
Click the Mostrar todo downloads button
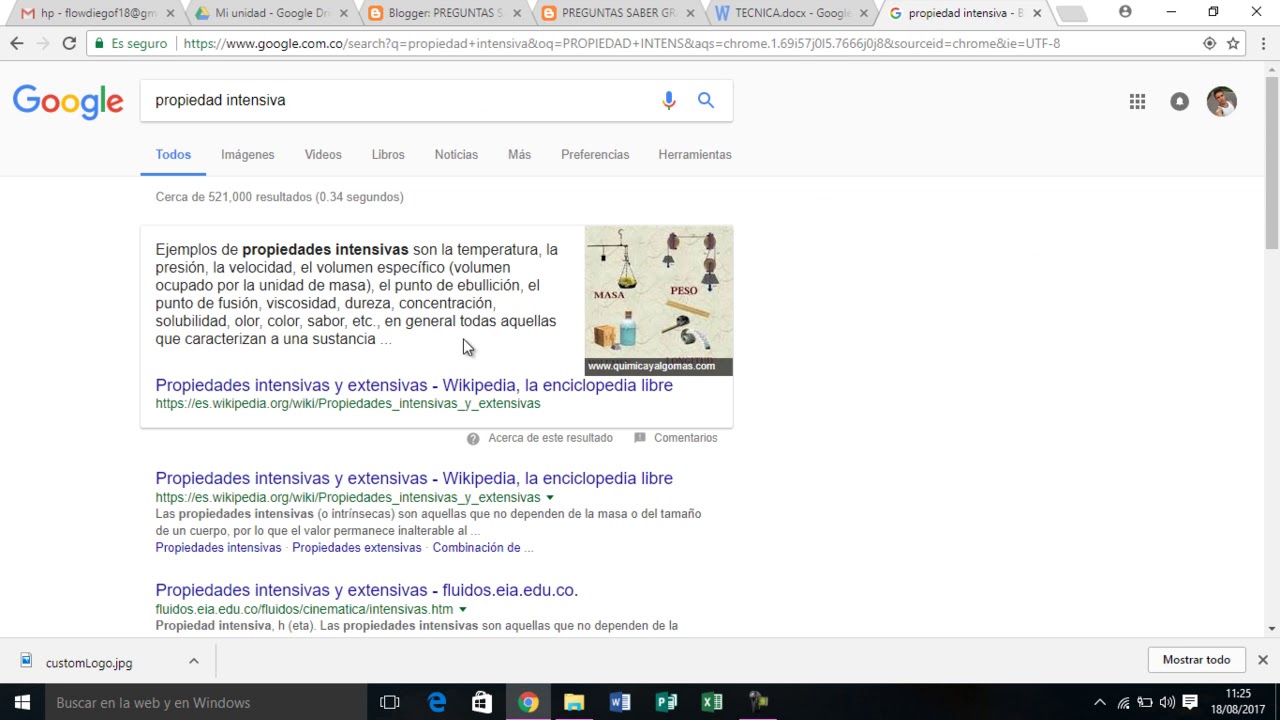tap(1196, 660)
